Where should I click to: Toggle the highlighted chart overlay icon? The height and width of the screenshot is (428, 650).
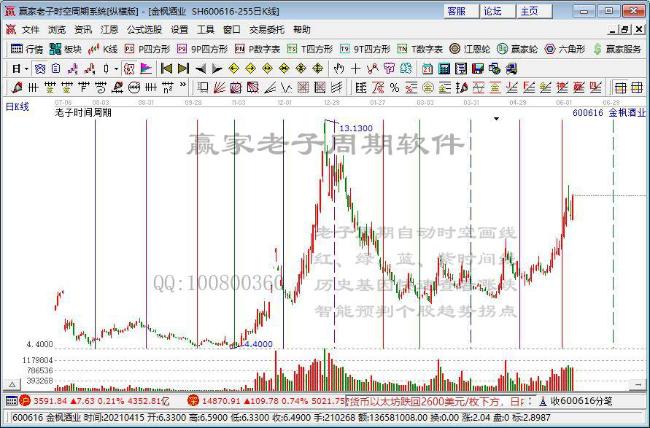[129, 69]
